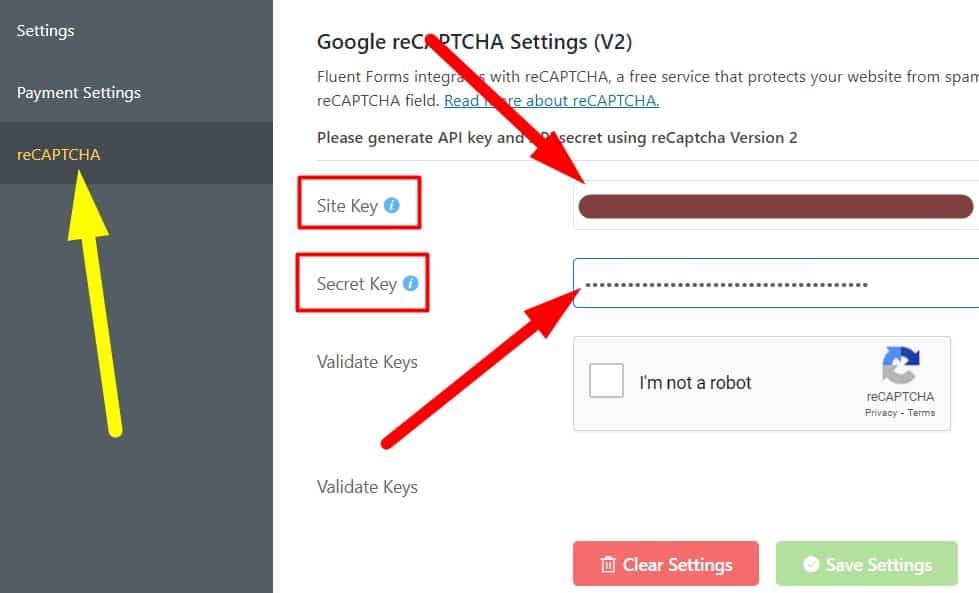Open the "Read more about reCAPTCHA" link
979x593 pixels.
click(552, 101)
